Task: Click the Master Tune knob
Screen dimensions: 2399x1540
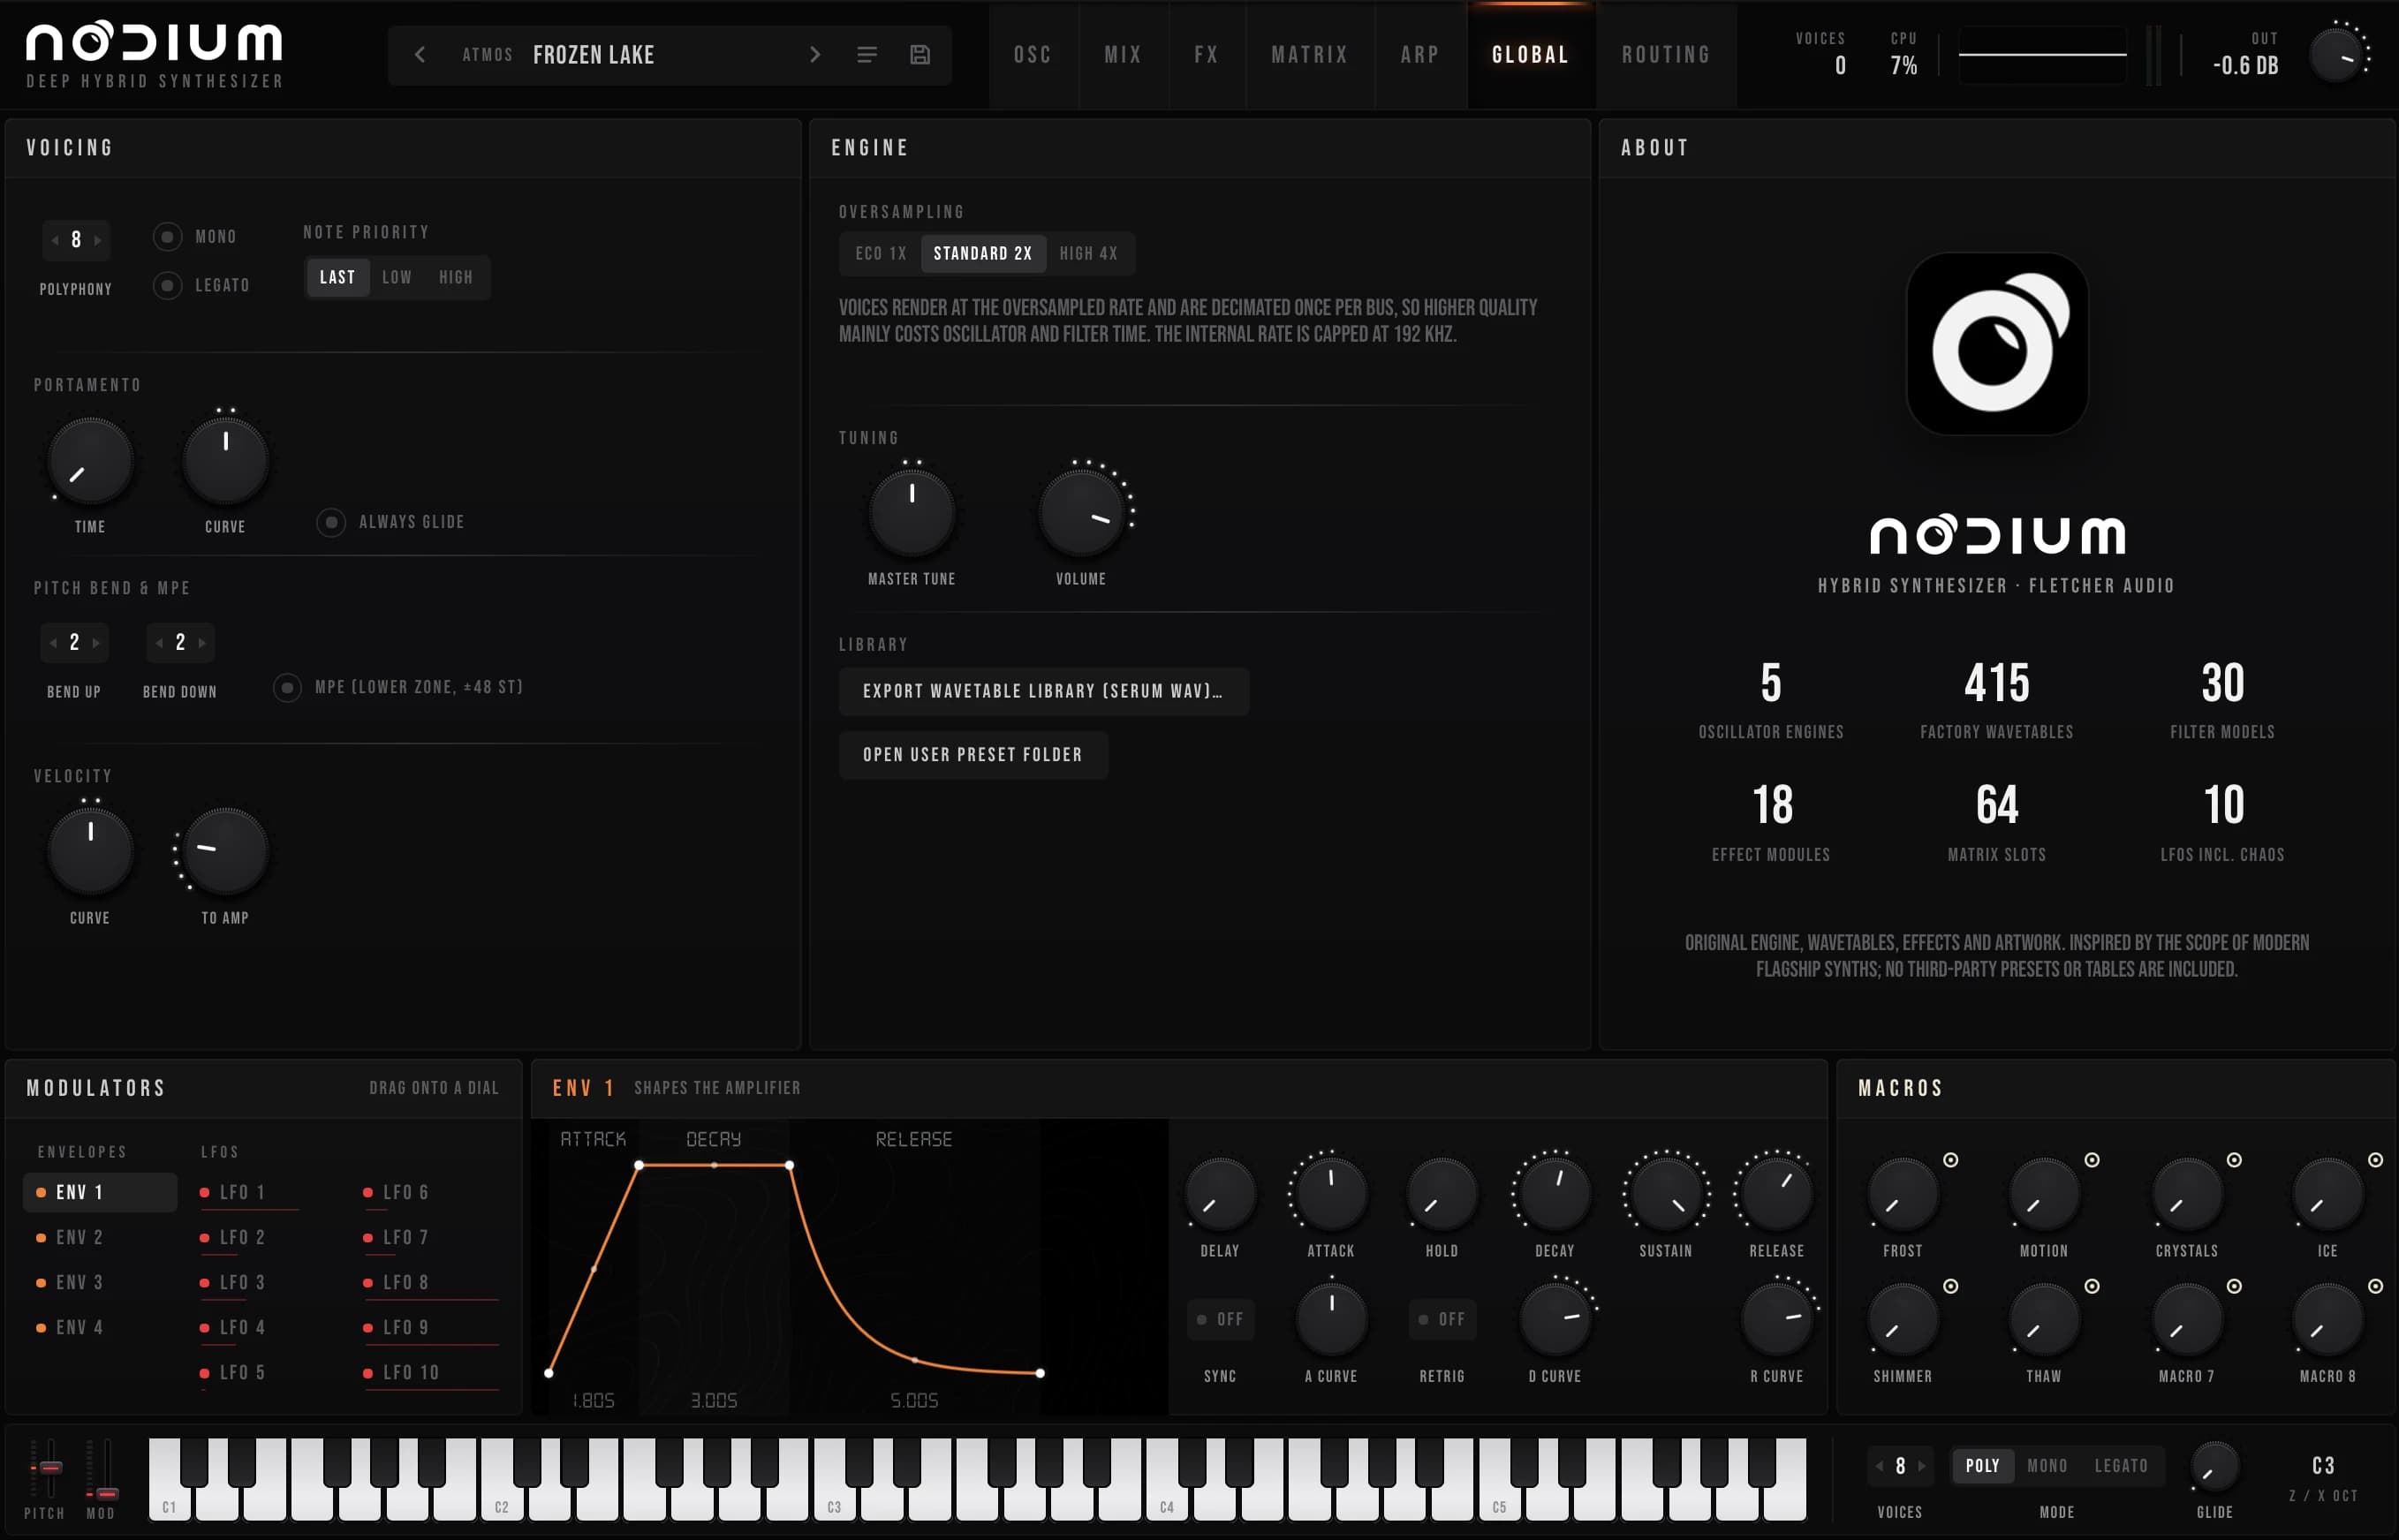Action: coord(911,513)
